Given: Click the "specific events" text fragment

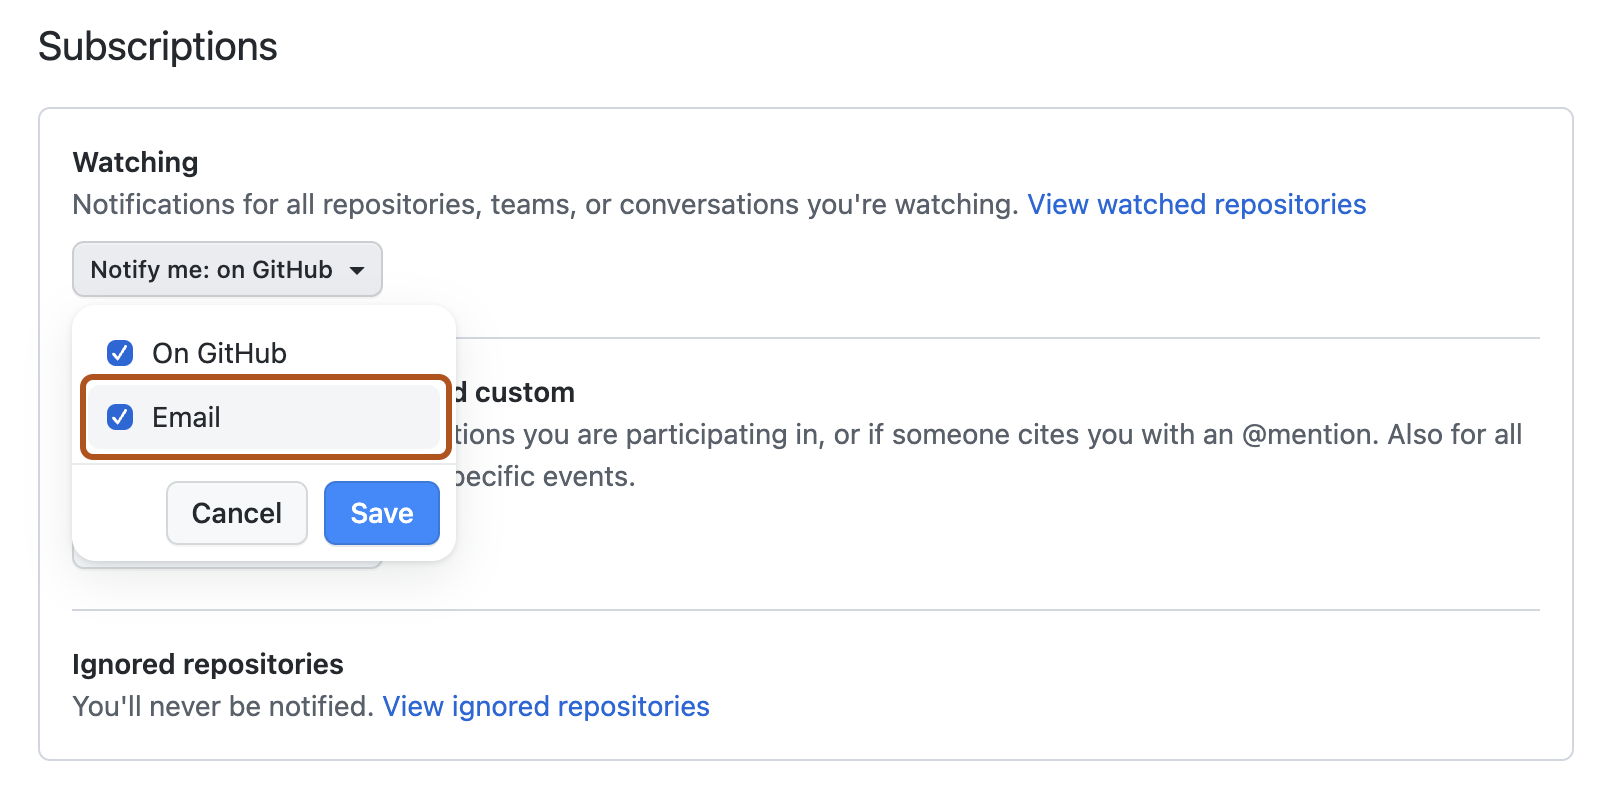Looking at the screenshot, I should tap(545, 476).
